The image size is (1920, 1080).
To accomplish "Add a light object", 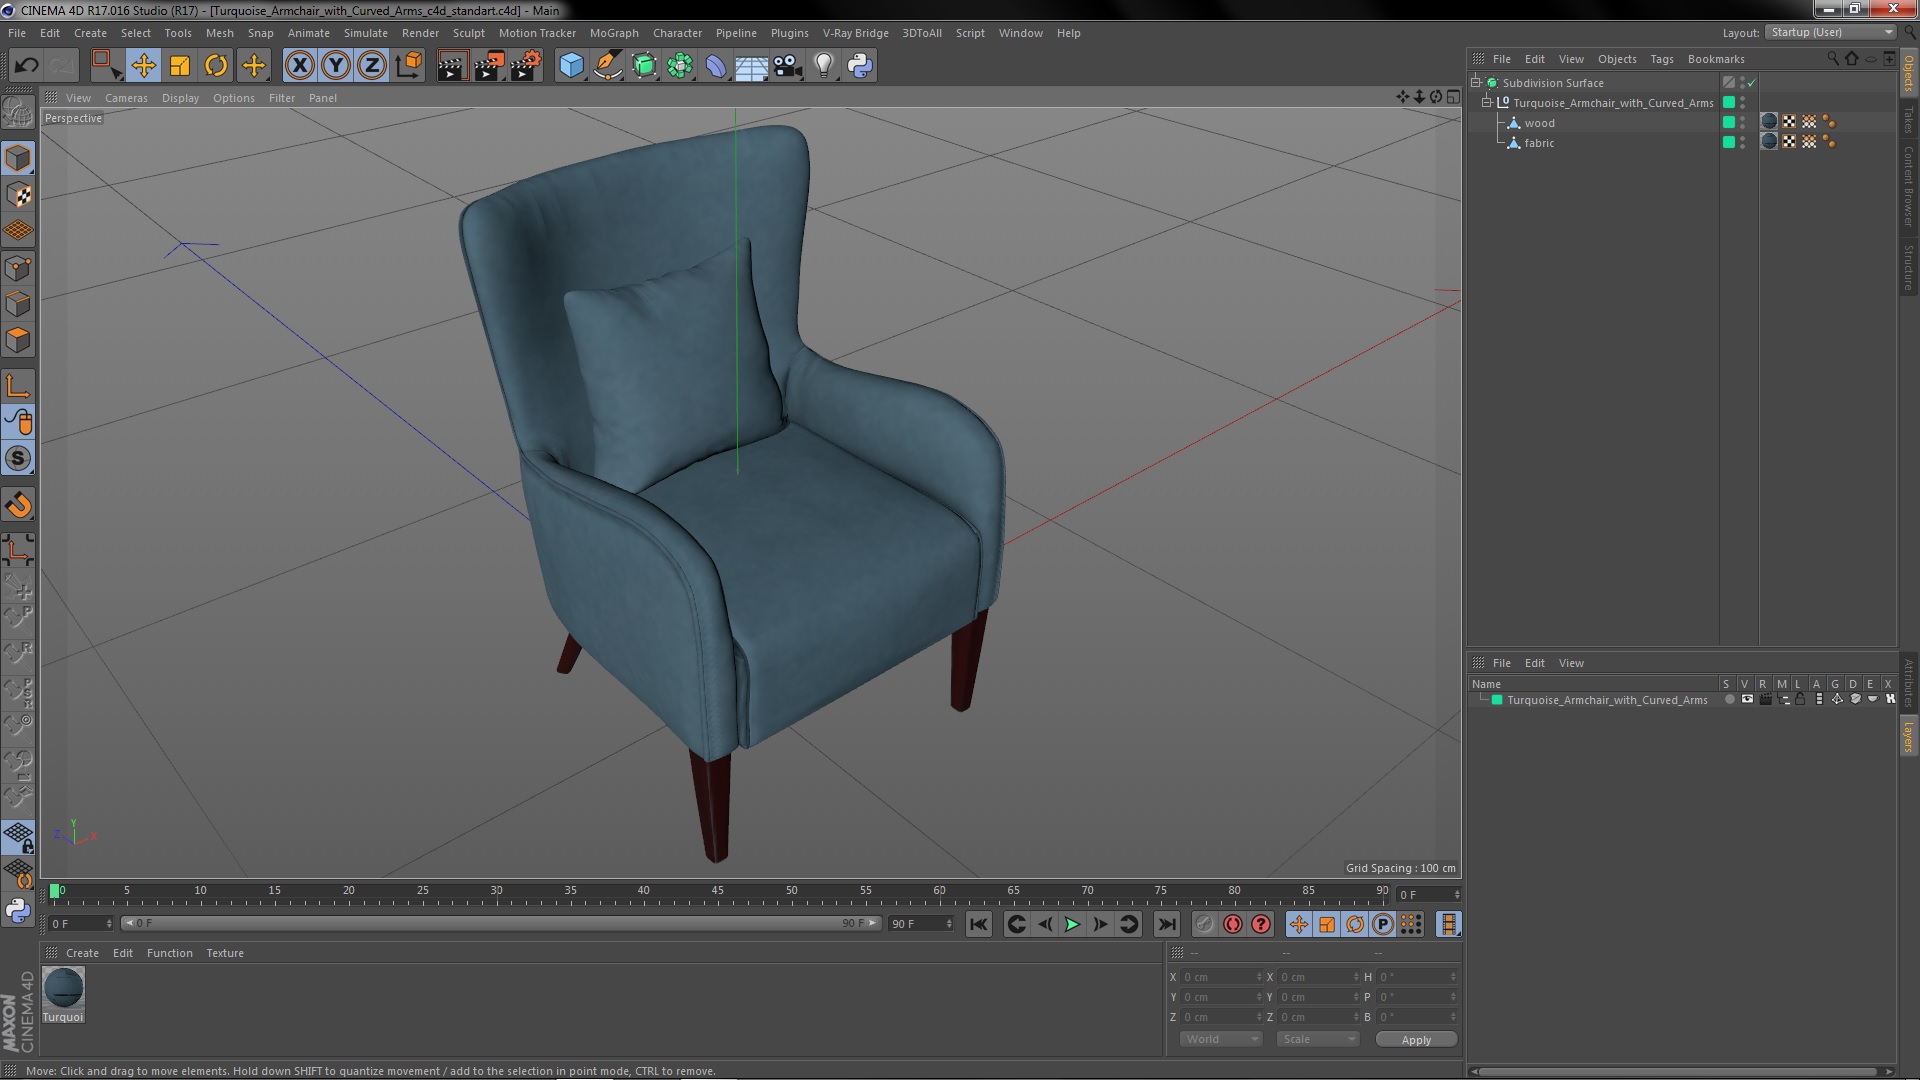I will 824,66.
